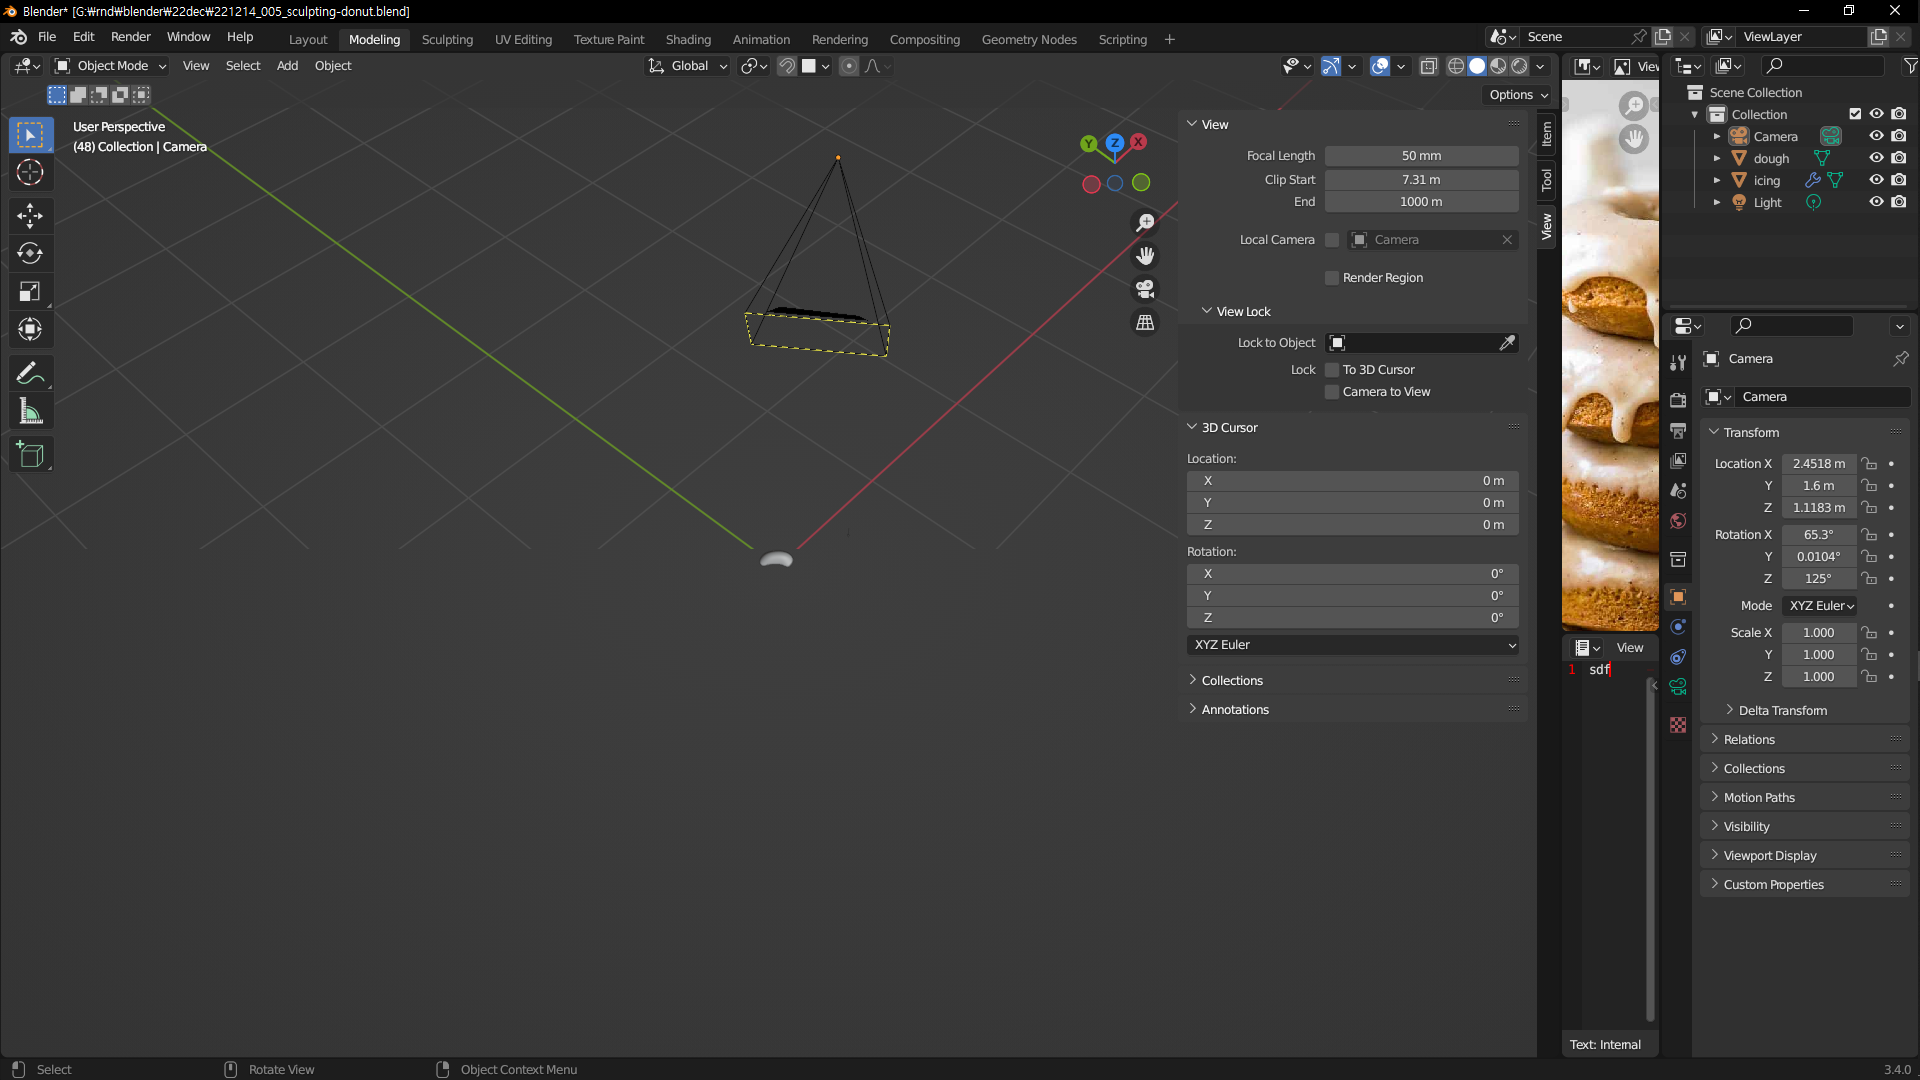Enable the Render Region checkbox
Screen dimensions: 1920x1080
[x=1332, y=278]
